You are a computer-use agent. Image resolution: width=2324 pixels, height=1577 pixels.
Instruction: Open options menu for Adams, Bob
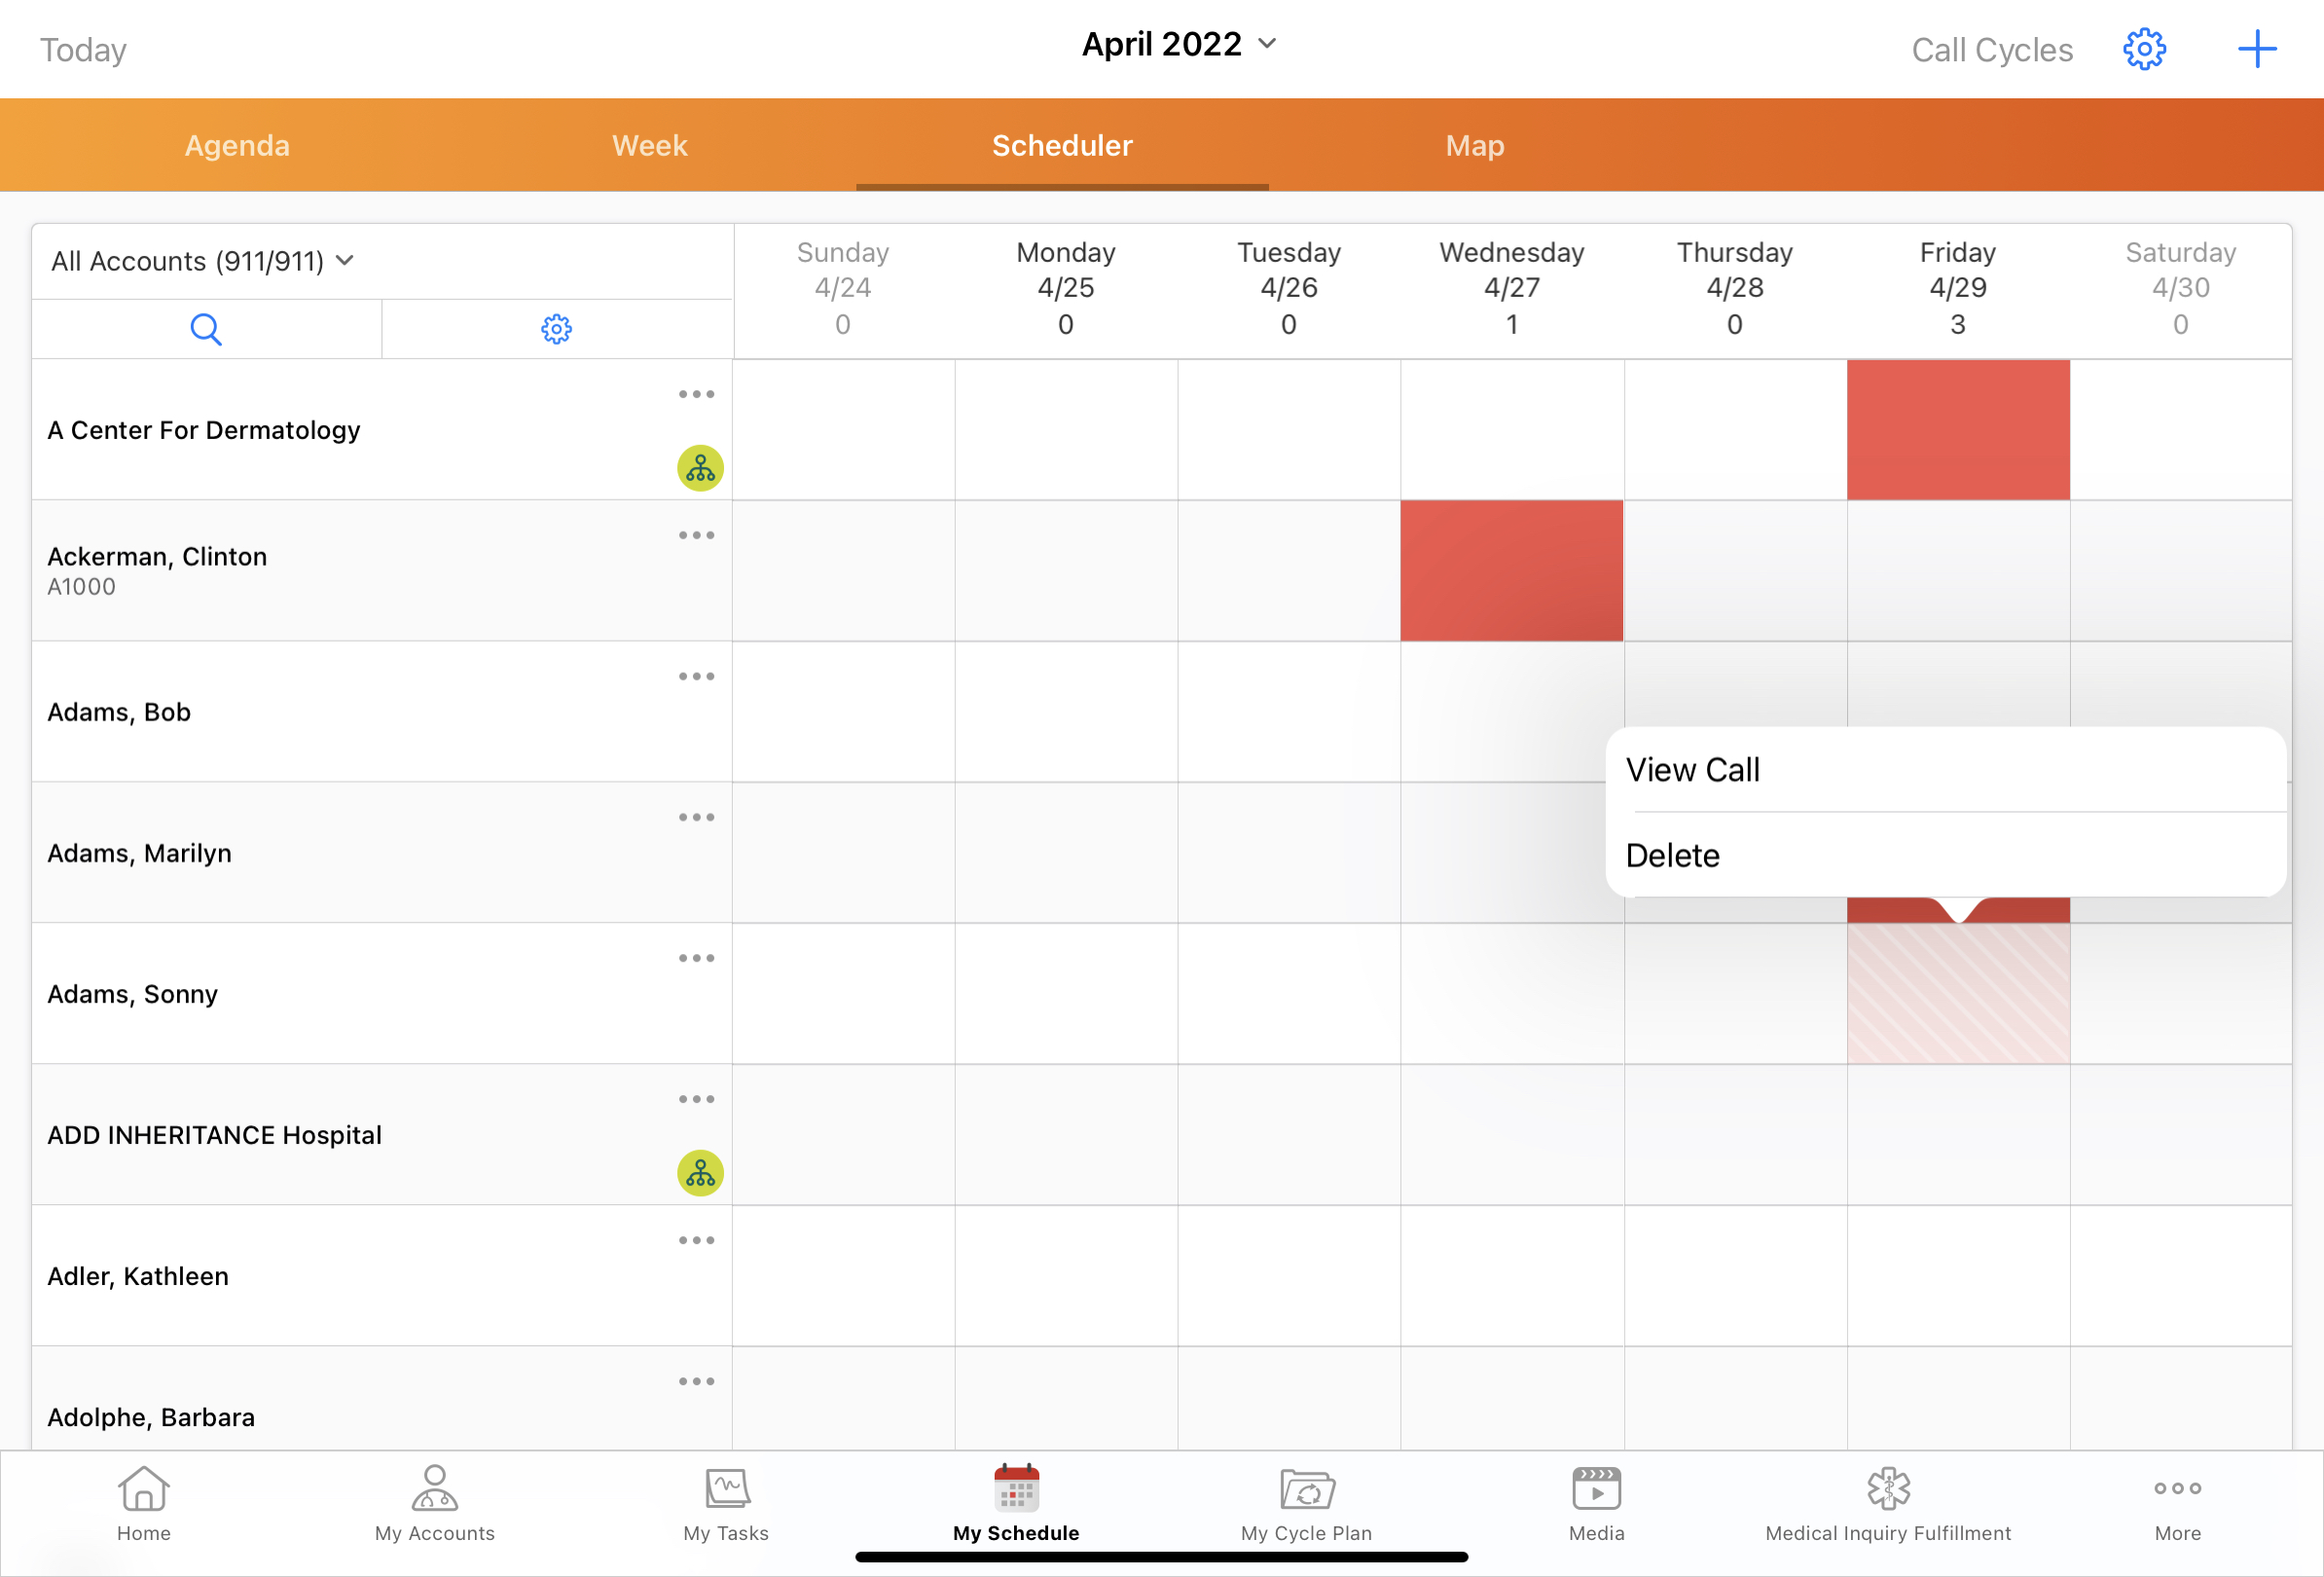click(x=696, y=676)
